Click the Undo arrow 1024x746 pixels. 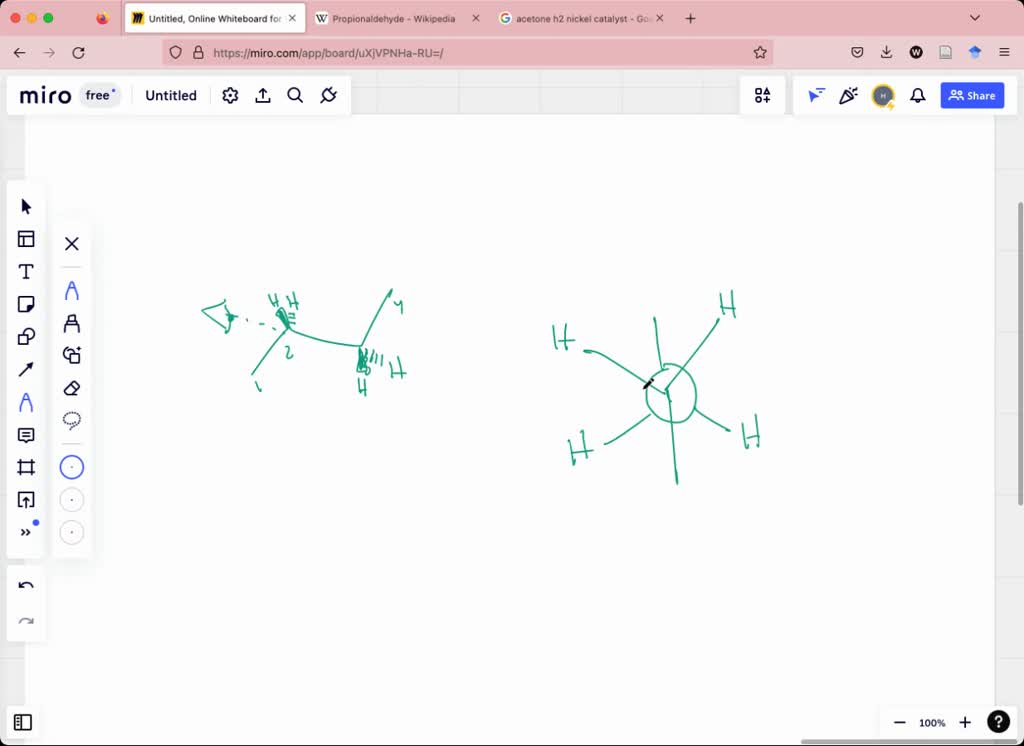(26, 586)
